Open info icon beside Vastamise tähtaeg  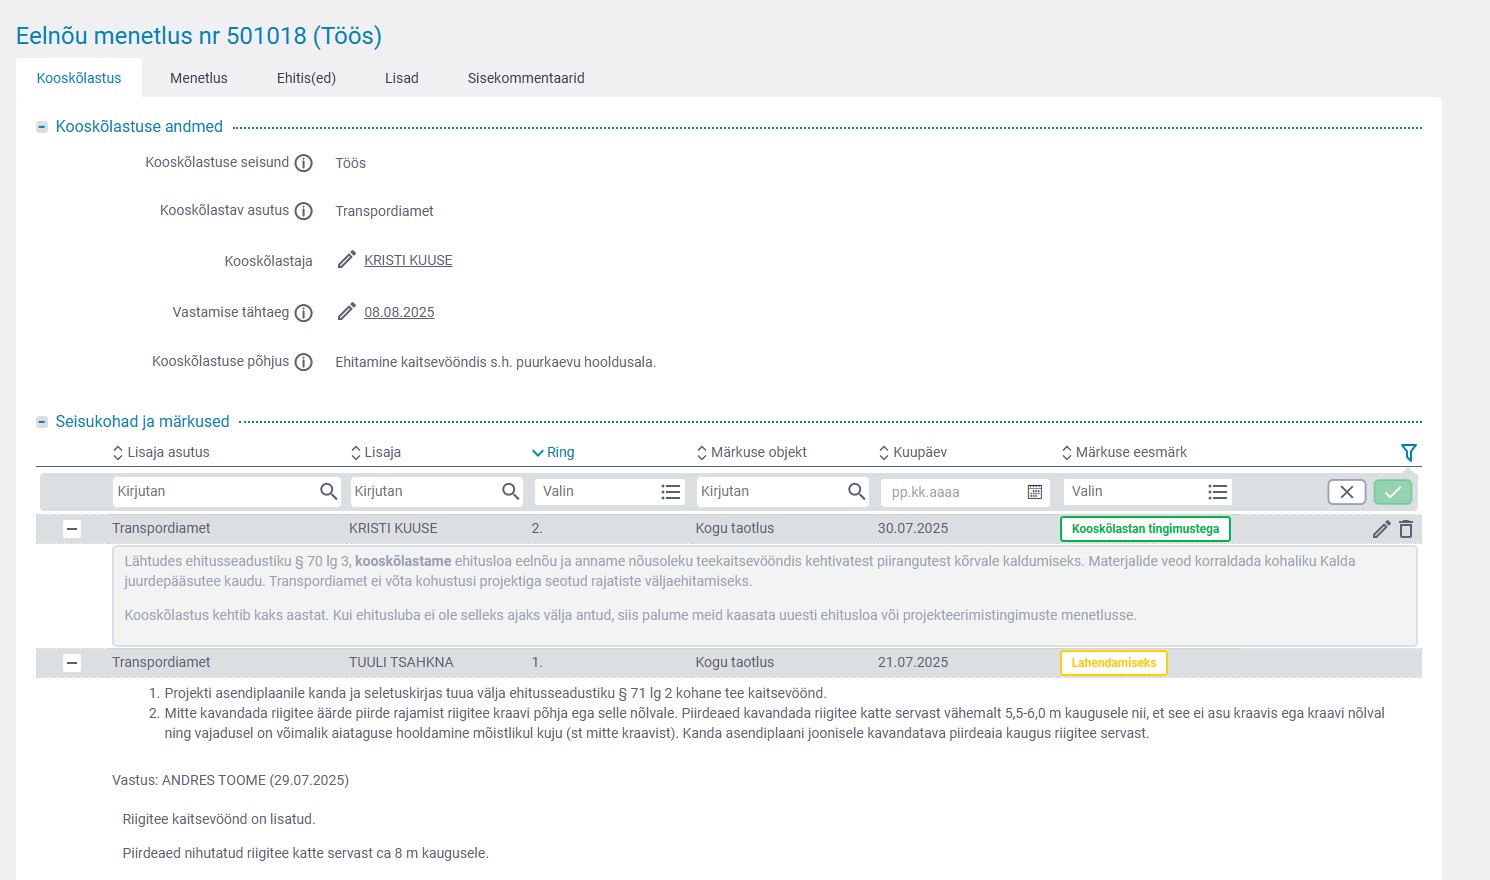[x=304, y=313]
